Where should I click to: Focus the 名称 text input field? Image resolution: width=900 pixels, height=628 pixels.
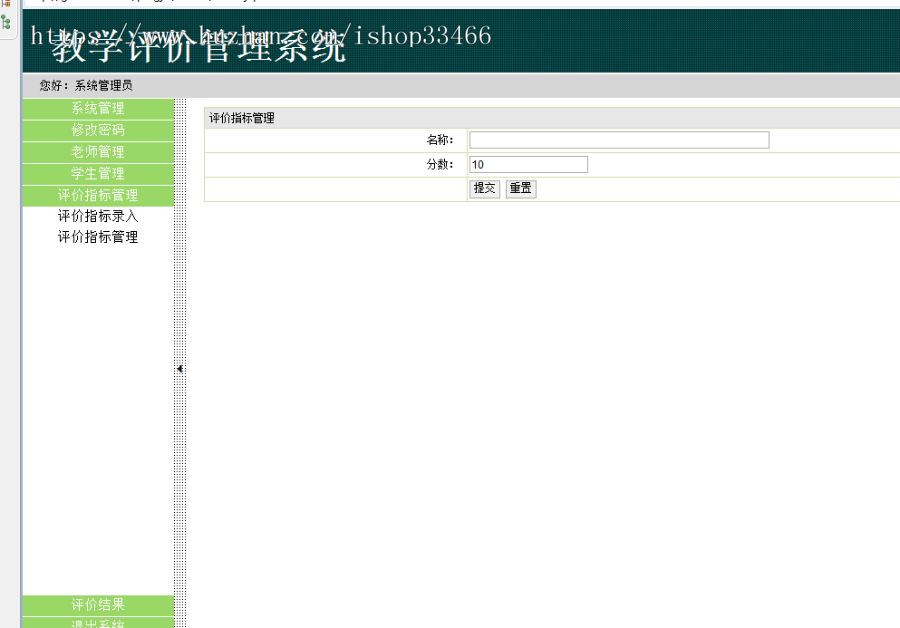coord(619,140)
